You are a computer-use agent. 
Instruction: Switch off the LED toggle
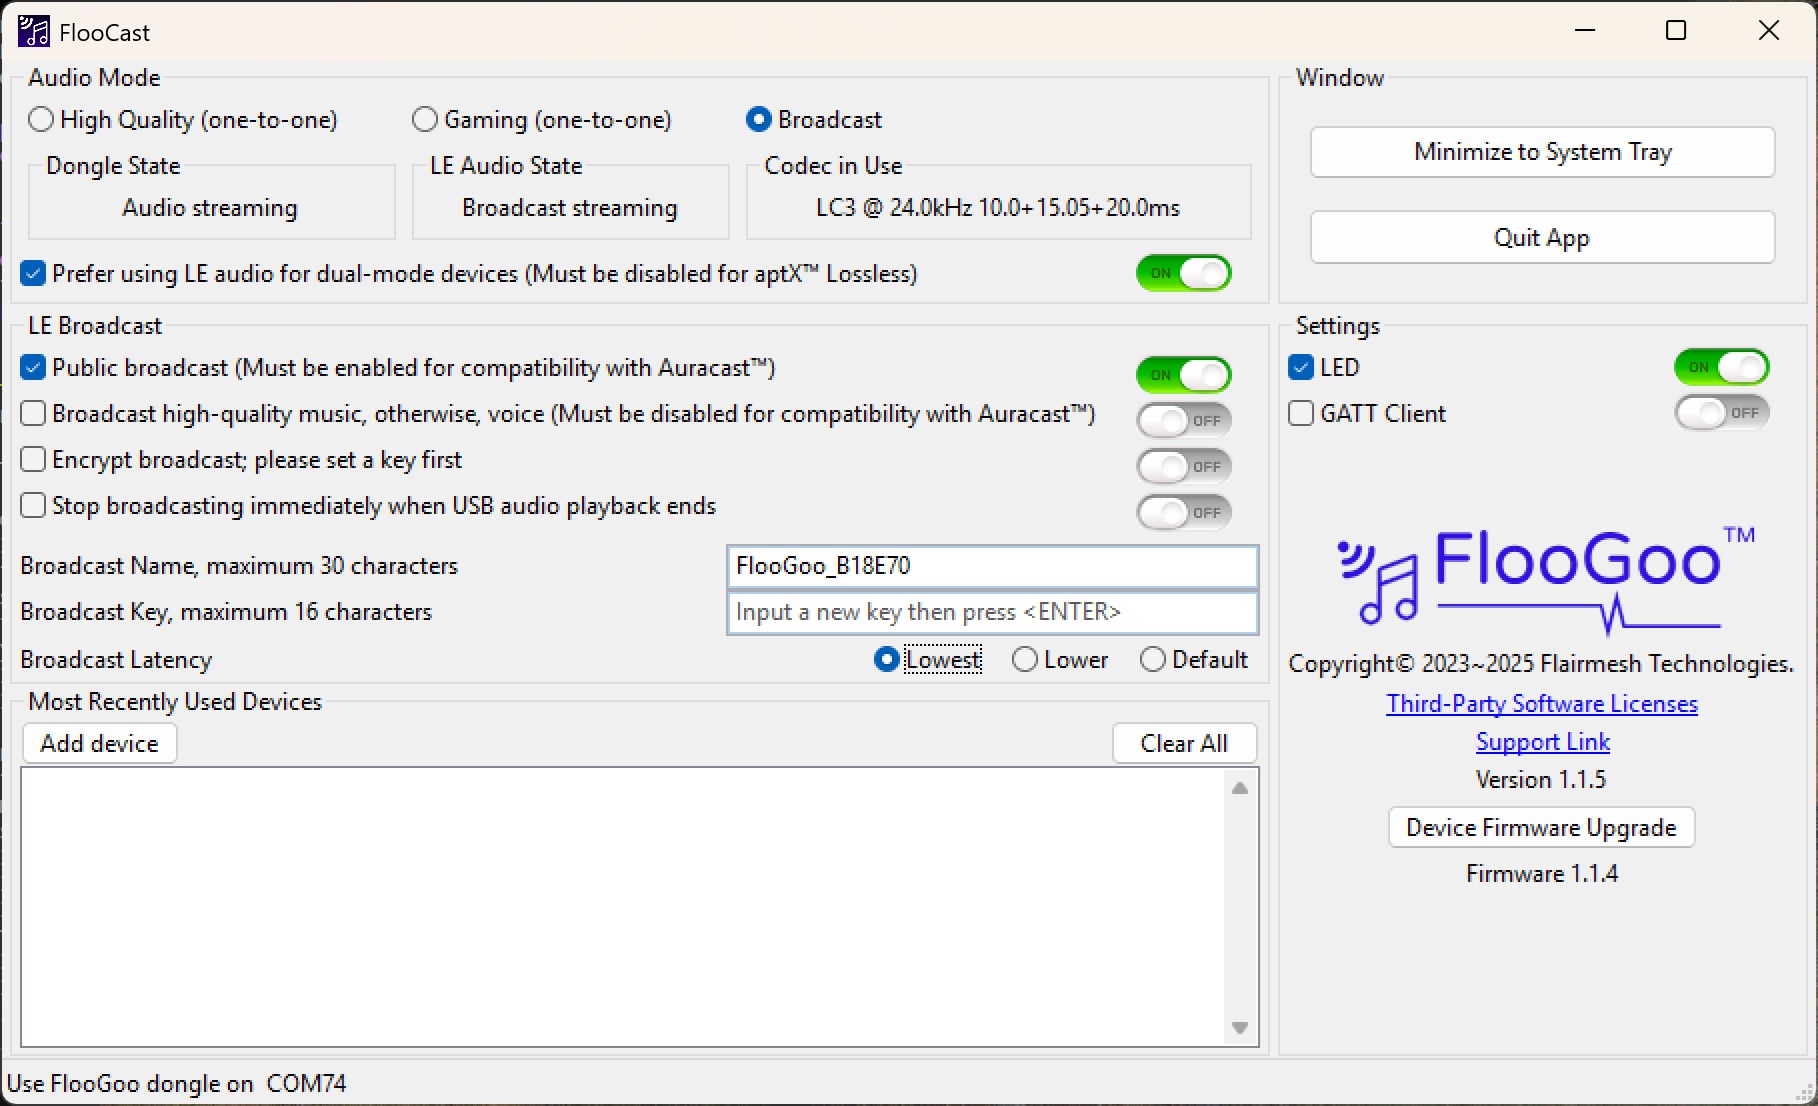pyautogui.click(x=1722, y=367)
